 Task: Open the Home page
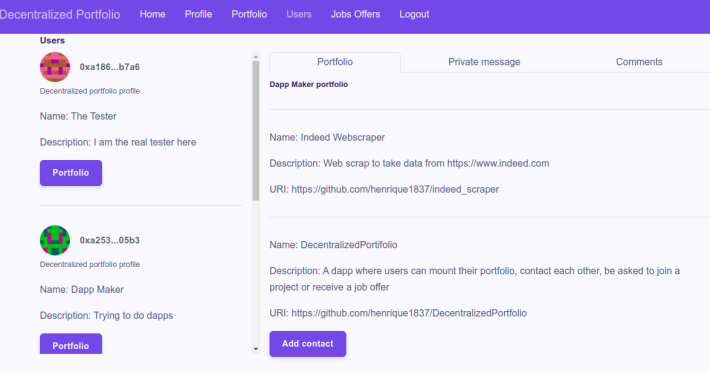click(153, 14)
